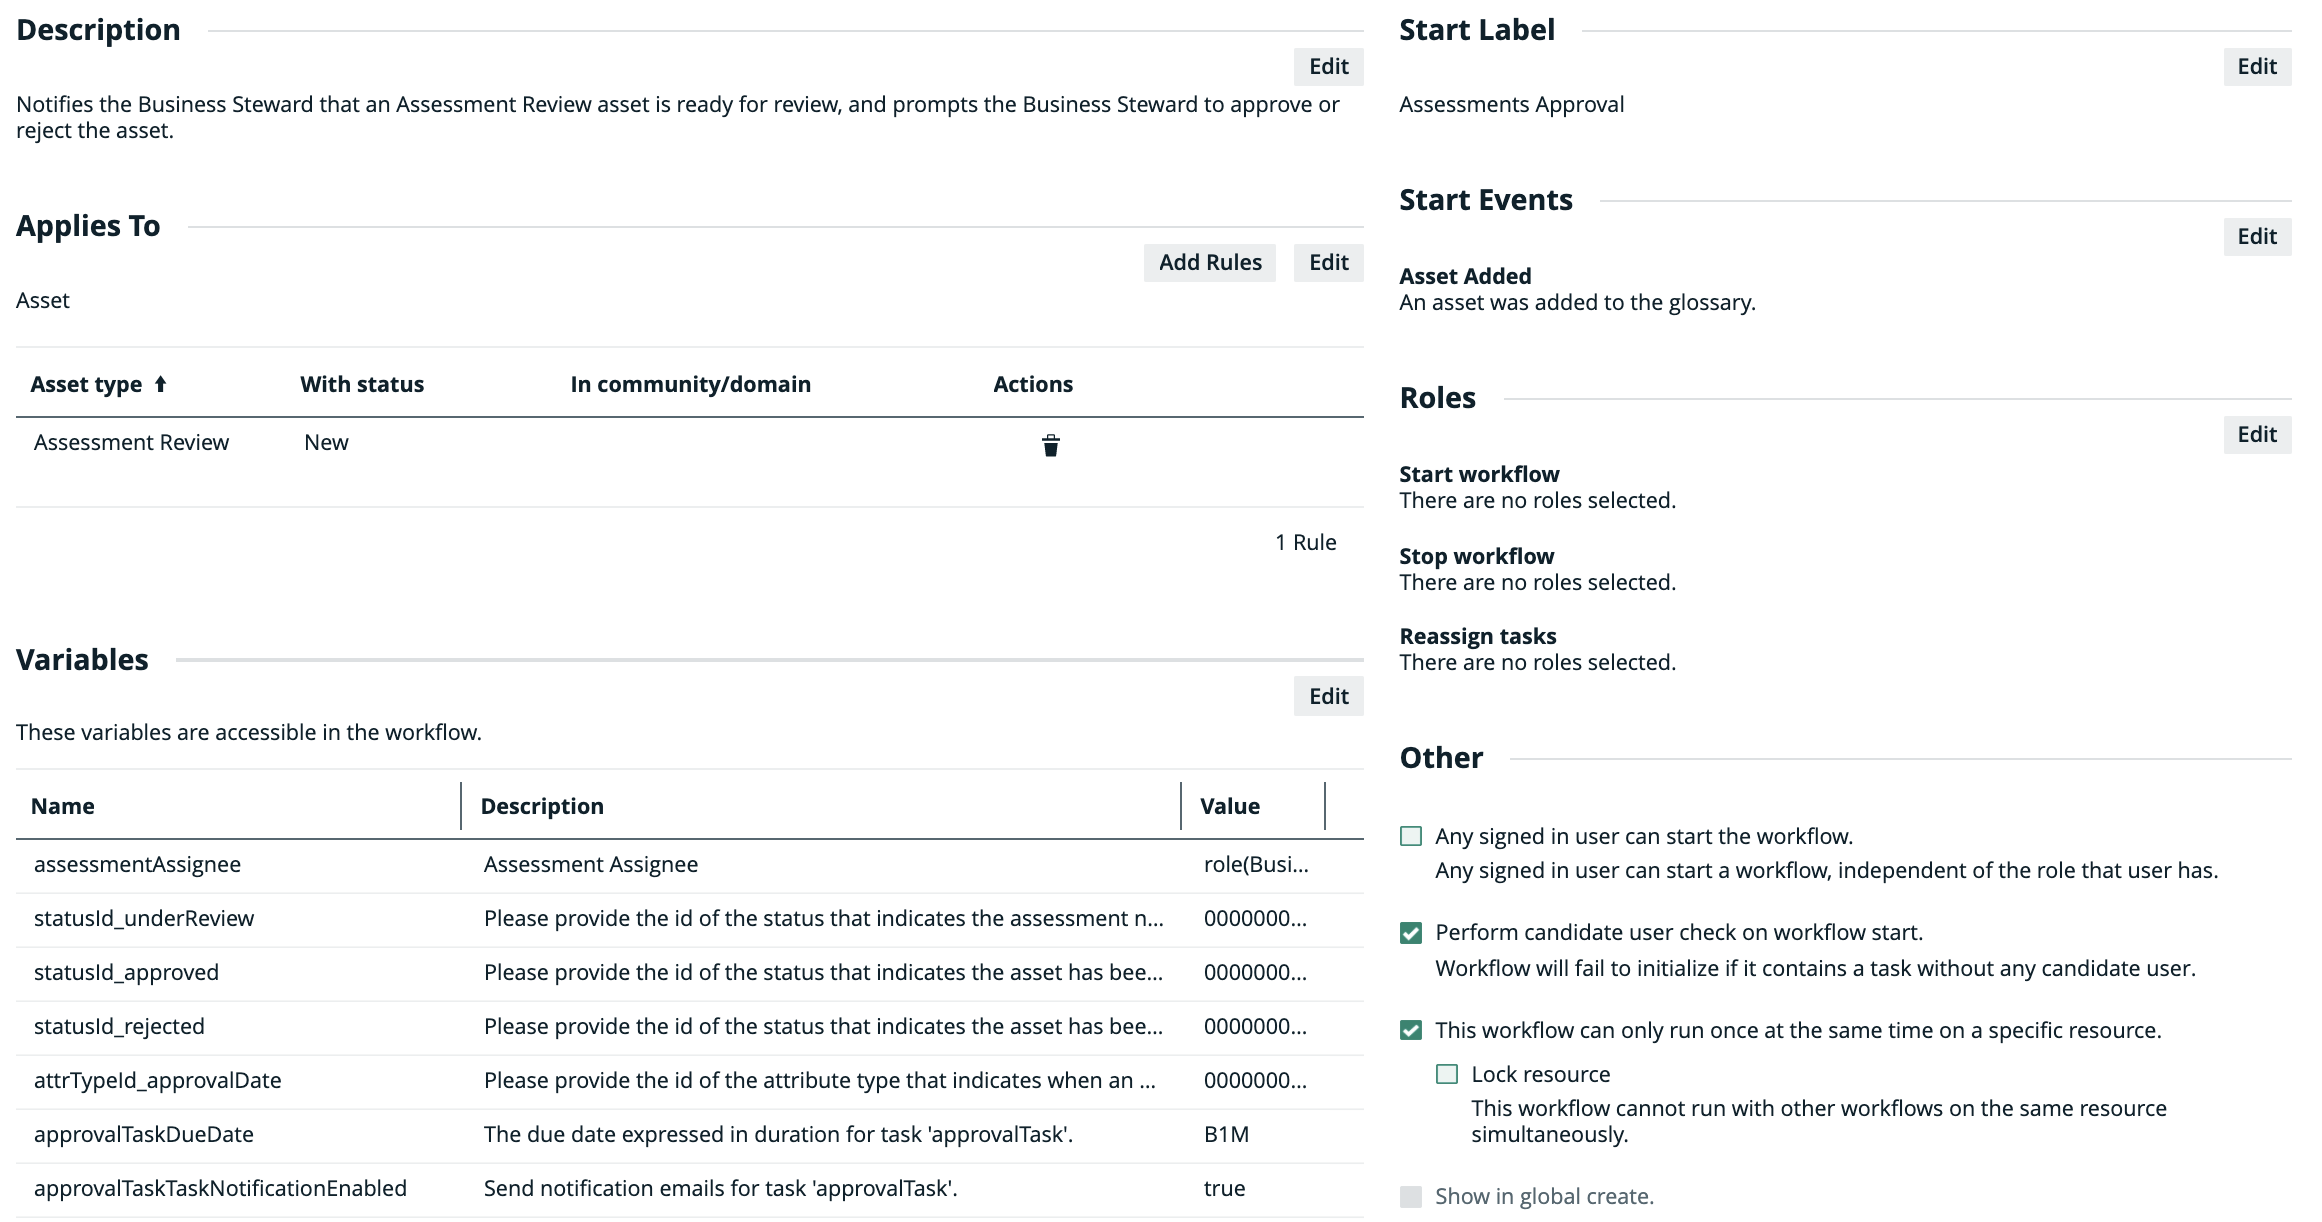Enable the Lock resource checkbox
Screen dimensions: 2322x1222
pyautogui.click(x=1447, y=1074)
